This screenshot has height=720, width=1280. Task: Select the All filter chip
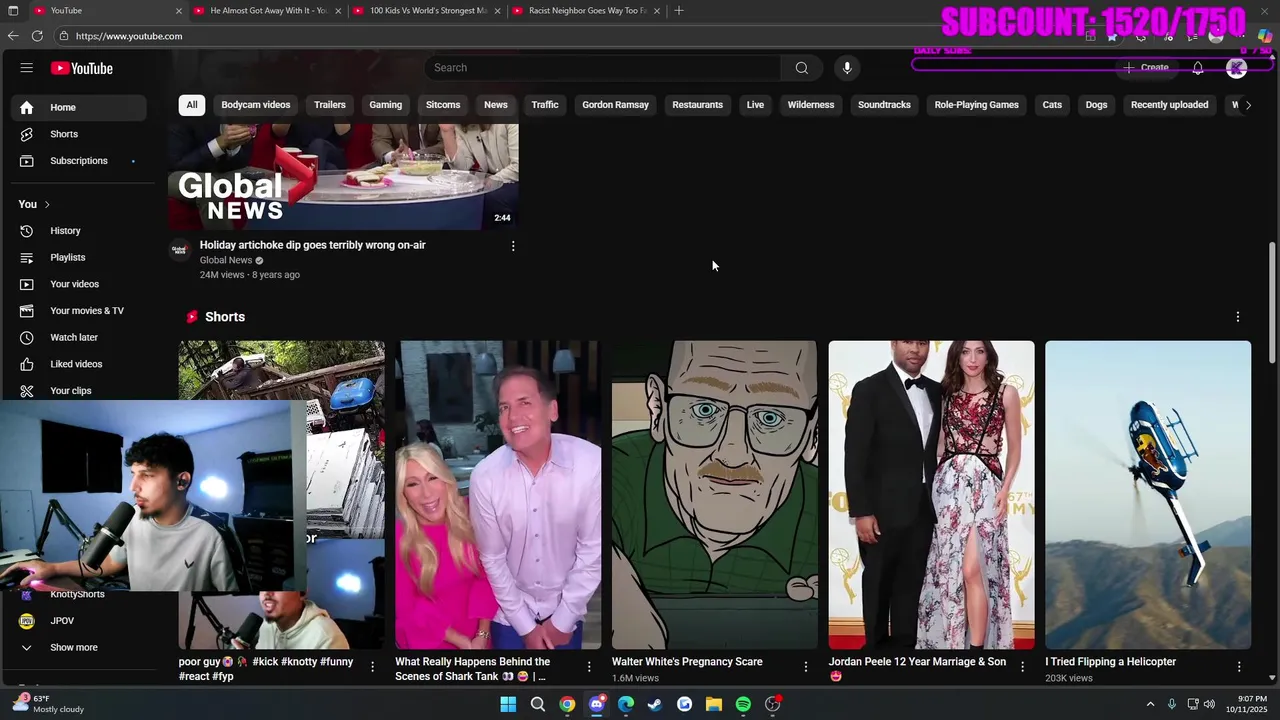[192, 105]
